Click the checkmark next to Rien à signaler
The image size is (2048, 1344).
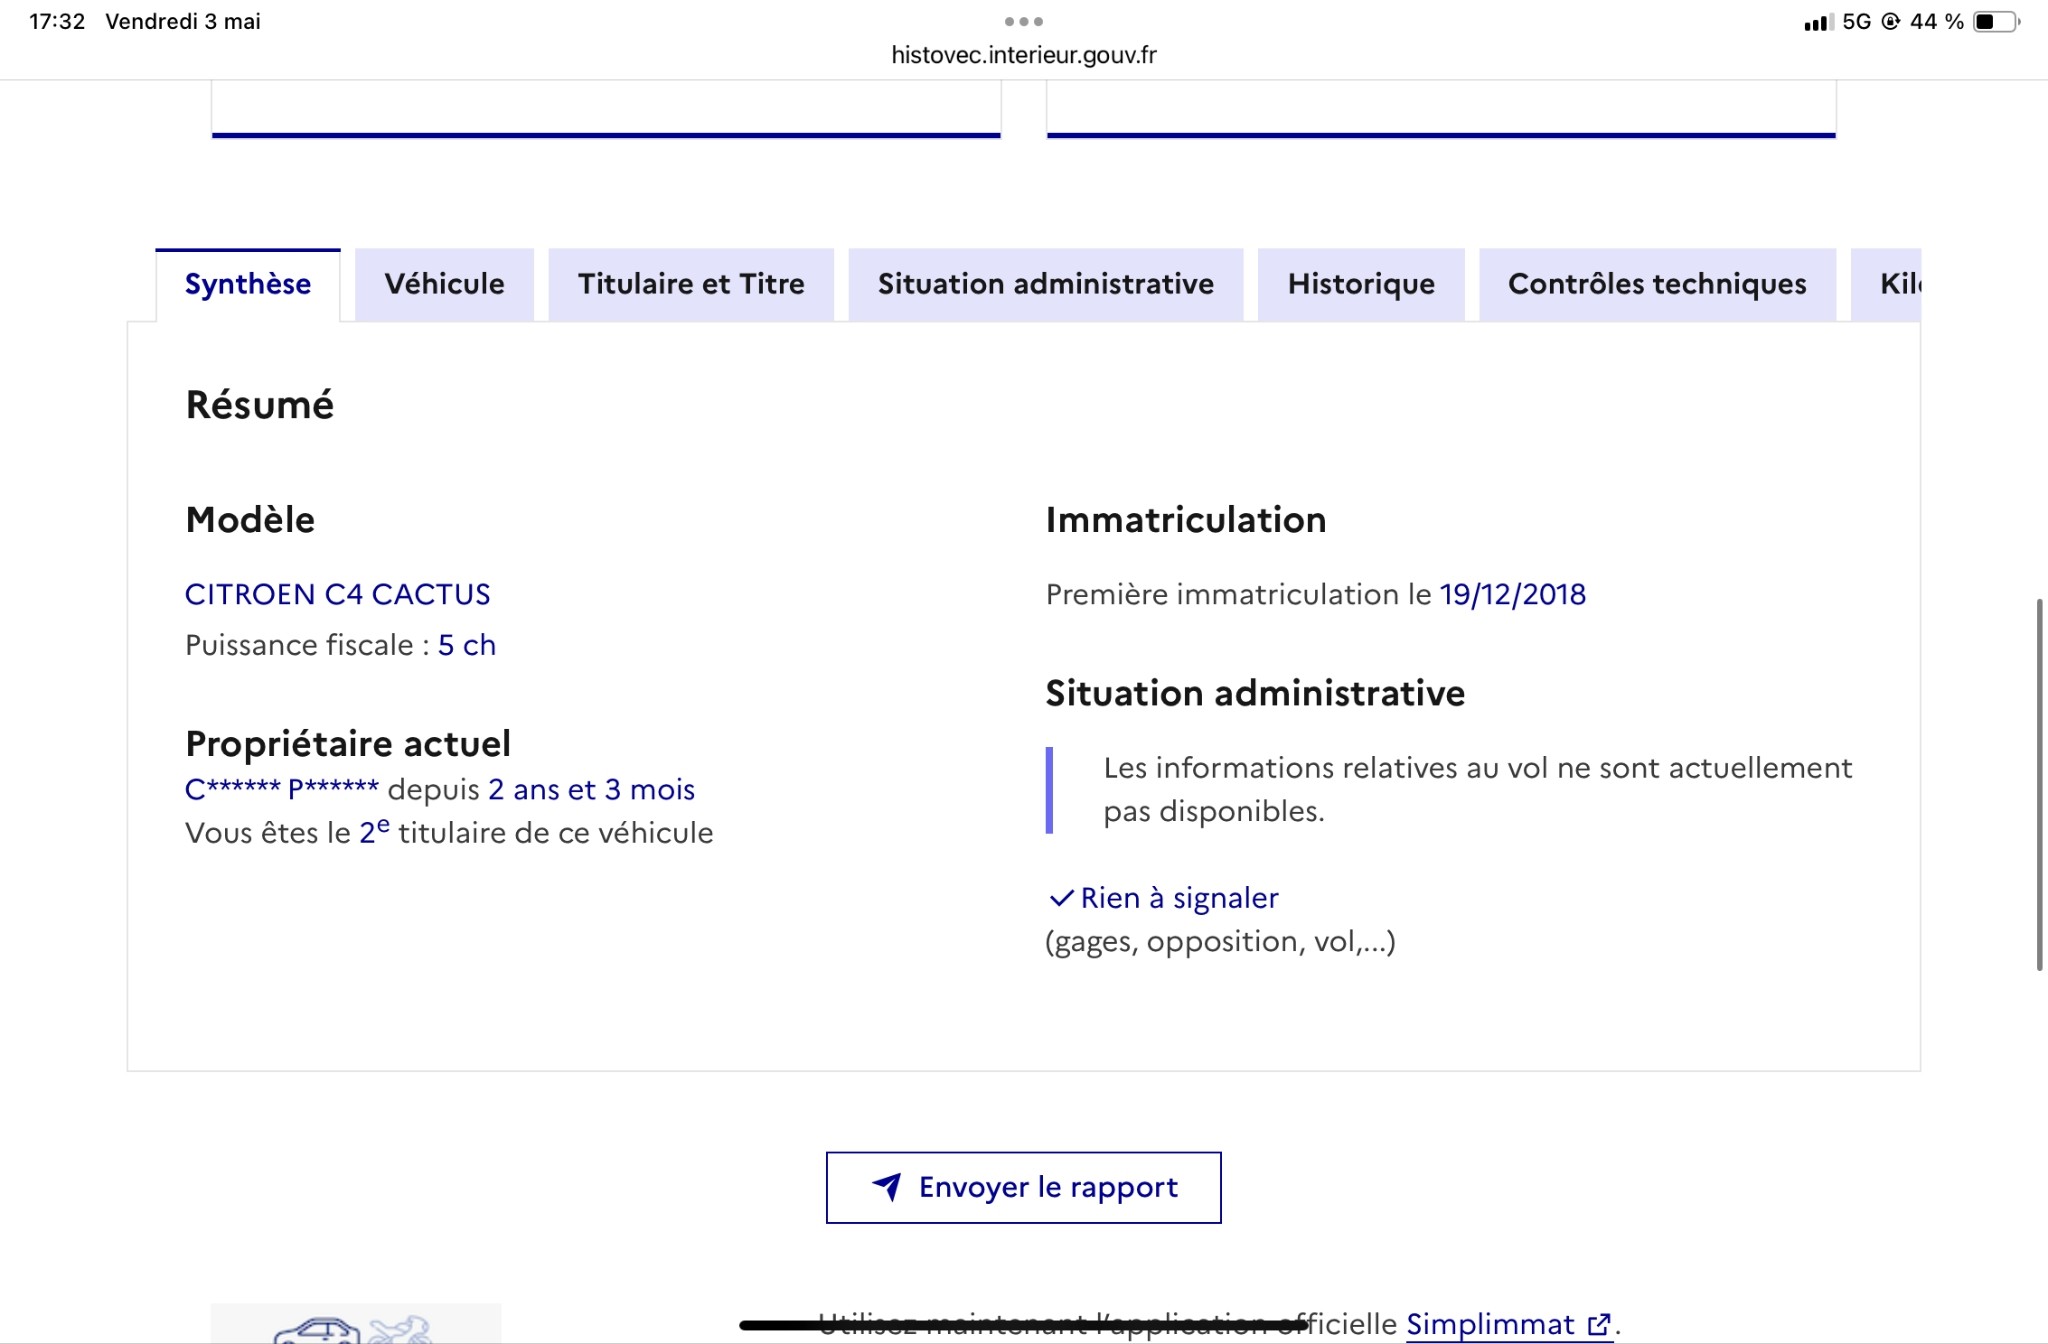pyautogui.click(x=1061, y=898)
